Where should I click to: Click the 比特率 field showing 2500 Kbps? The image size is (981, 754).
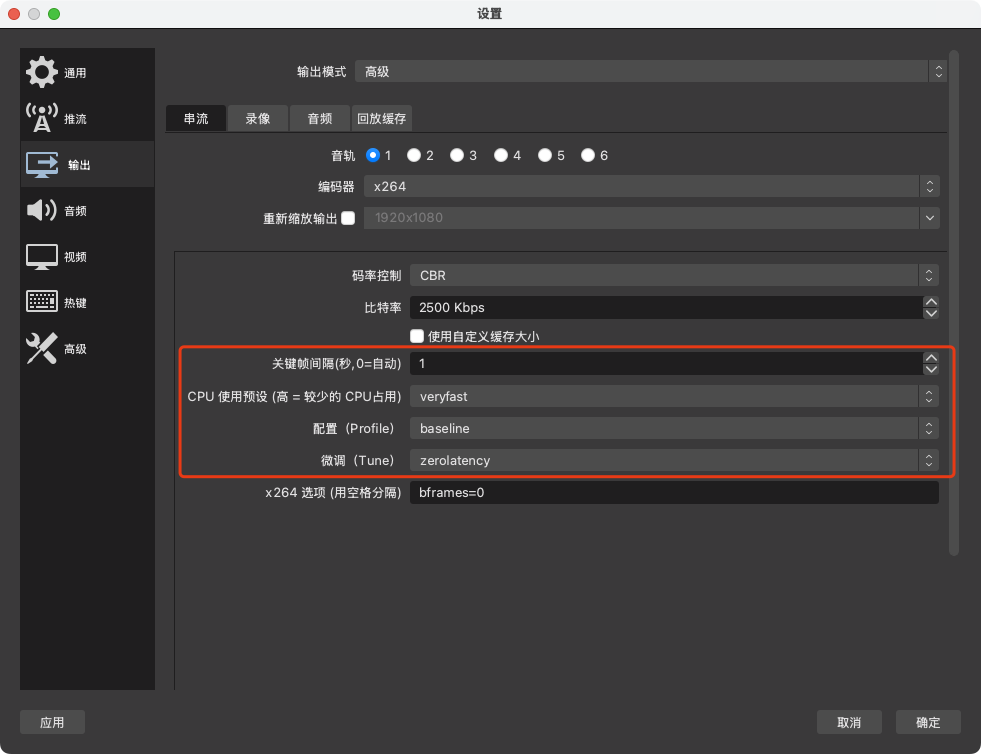666,307
